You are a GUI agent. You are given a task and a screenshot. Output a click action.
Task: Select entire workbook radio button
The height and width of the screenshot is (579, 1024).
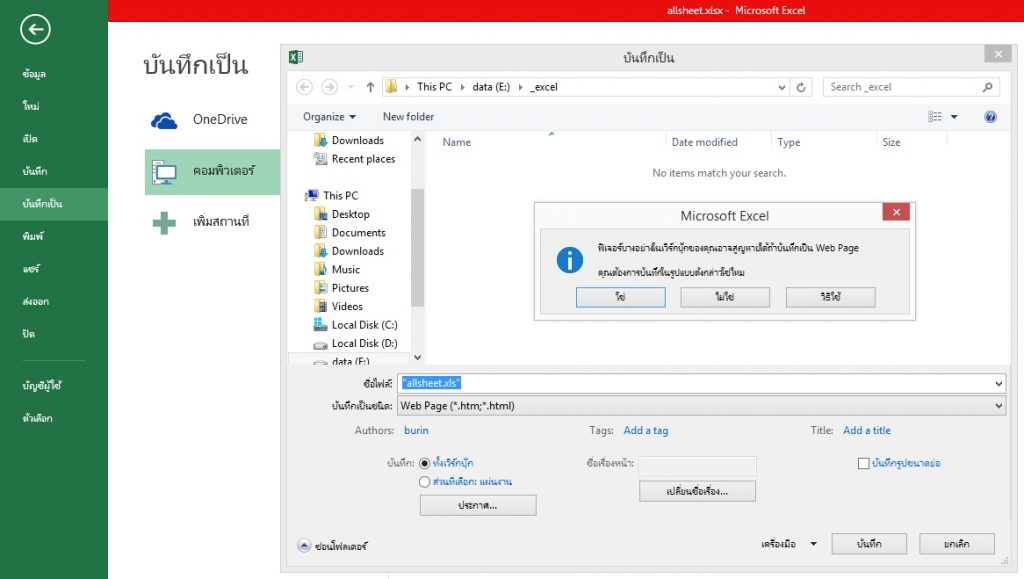pos(424,463)
